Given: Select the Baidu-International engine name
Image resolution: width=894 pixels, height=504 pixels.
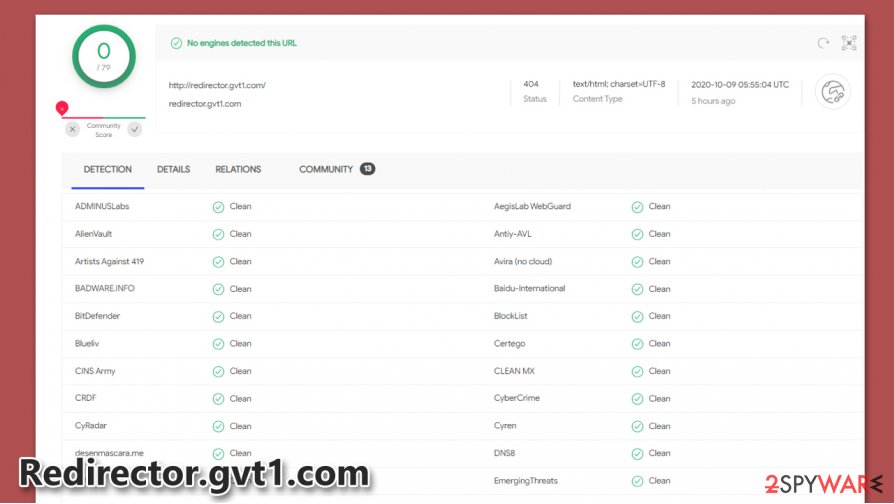Looking at the screenshot, I should pos(529,288).
